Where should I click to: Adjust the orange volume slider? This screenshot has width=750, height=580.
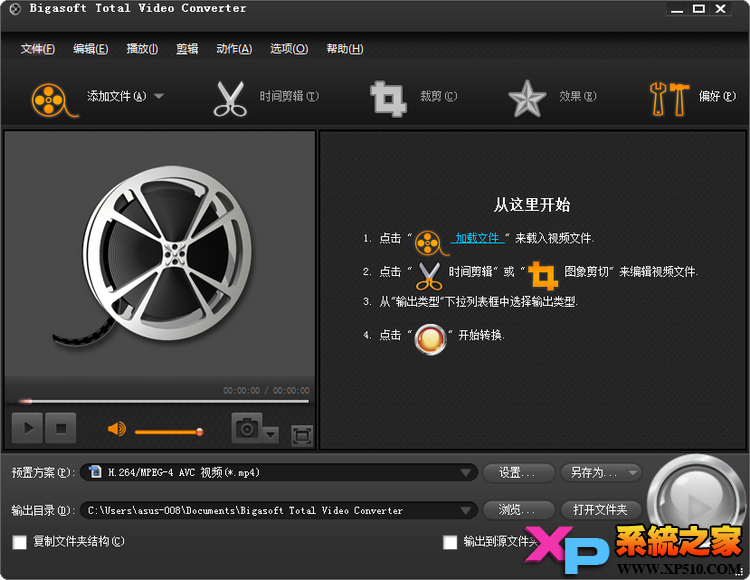[169, 432]
